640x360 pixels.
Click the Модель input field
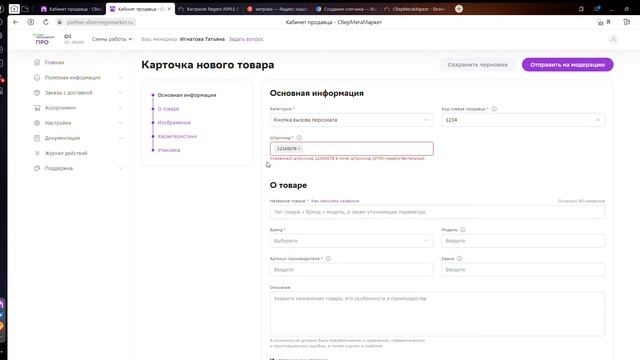523,241
